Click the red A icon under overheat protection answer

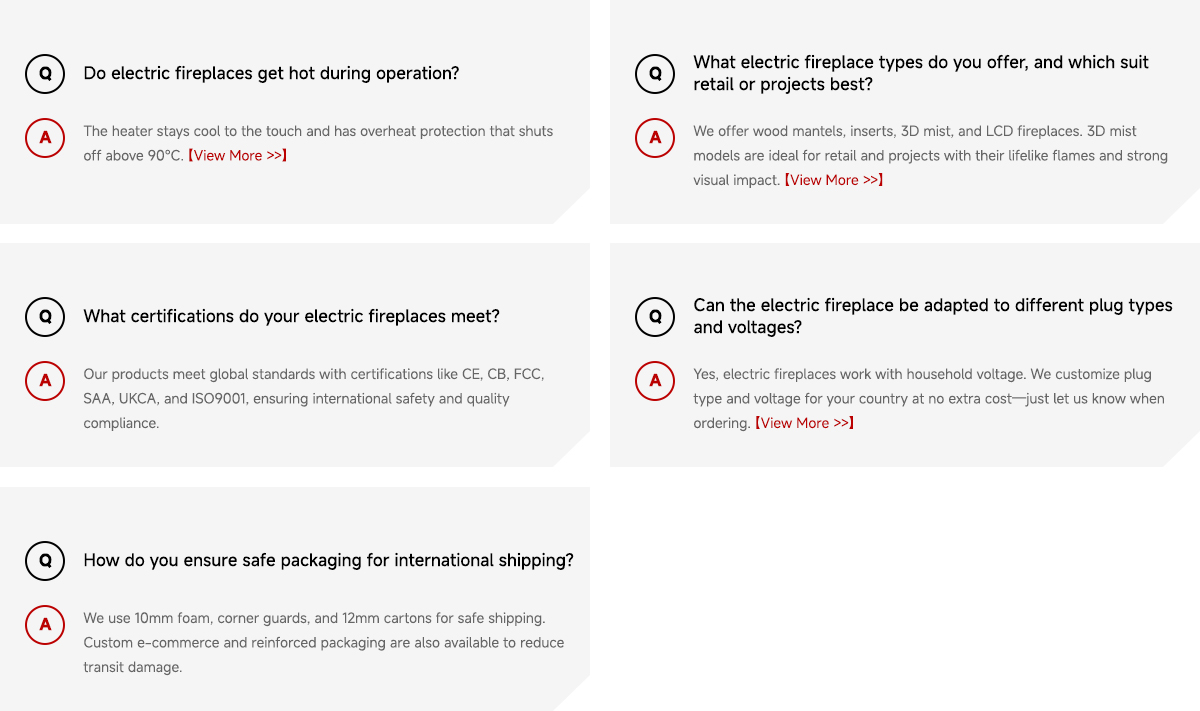[x=45, y=138]
